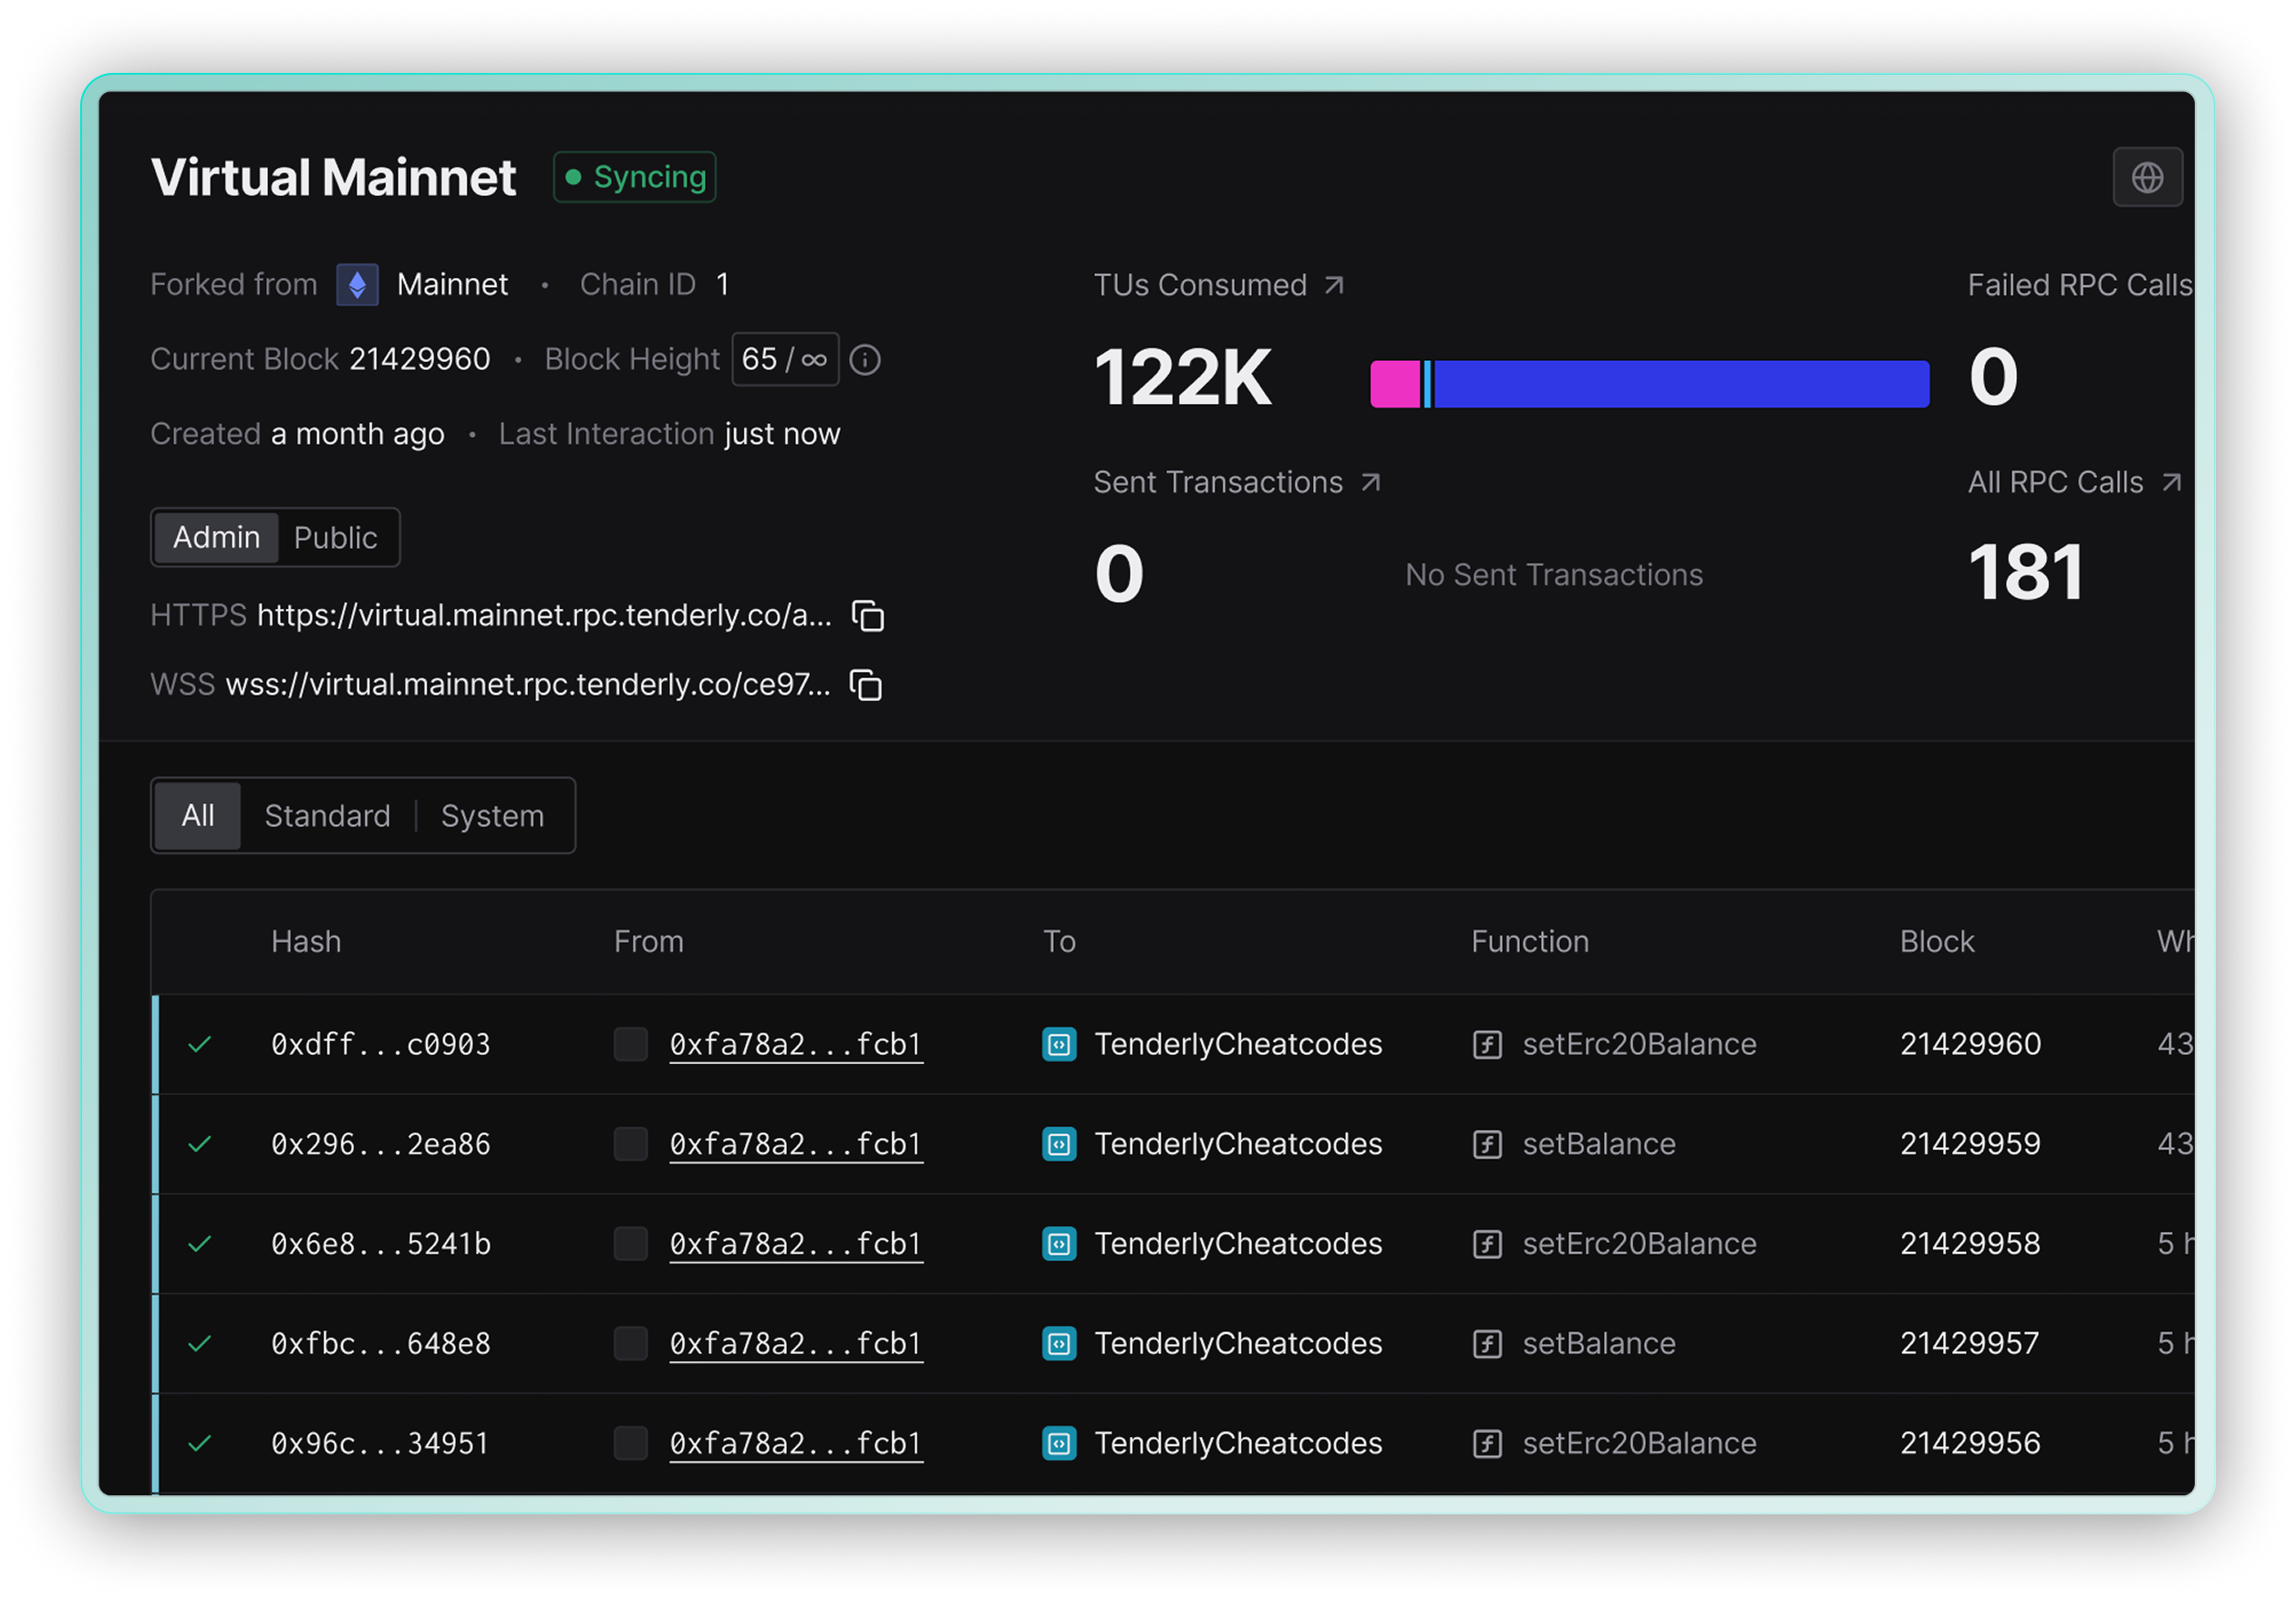The image size is (2296, 1602).
Task: Switch RPC endpoint to Public
Action: tap(335, 538)
